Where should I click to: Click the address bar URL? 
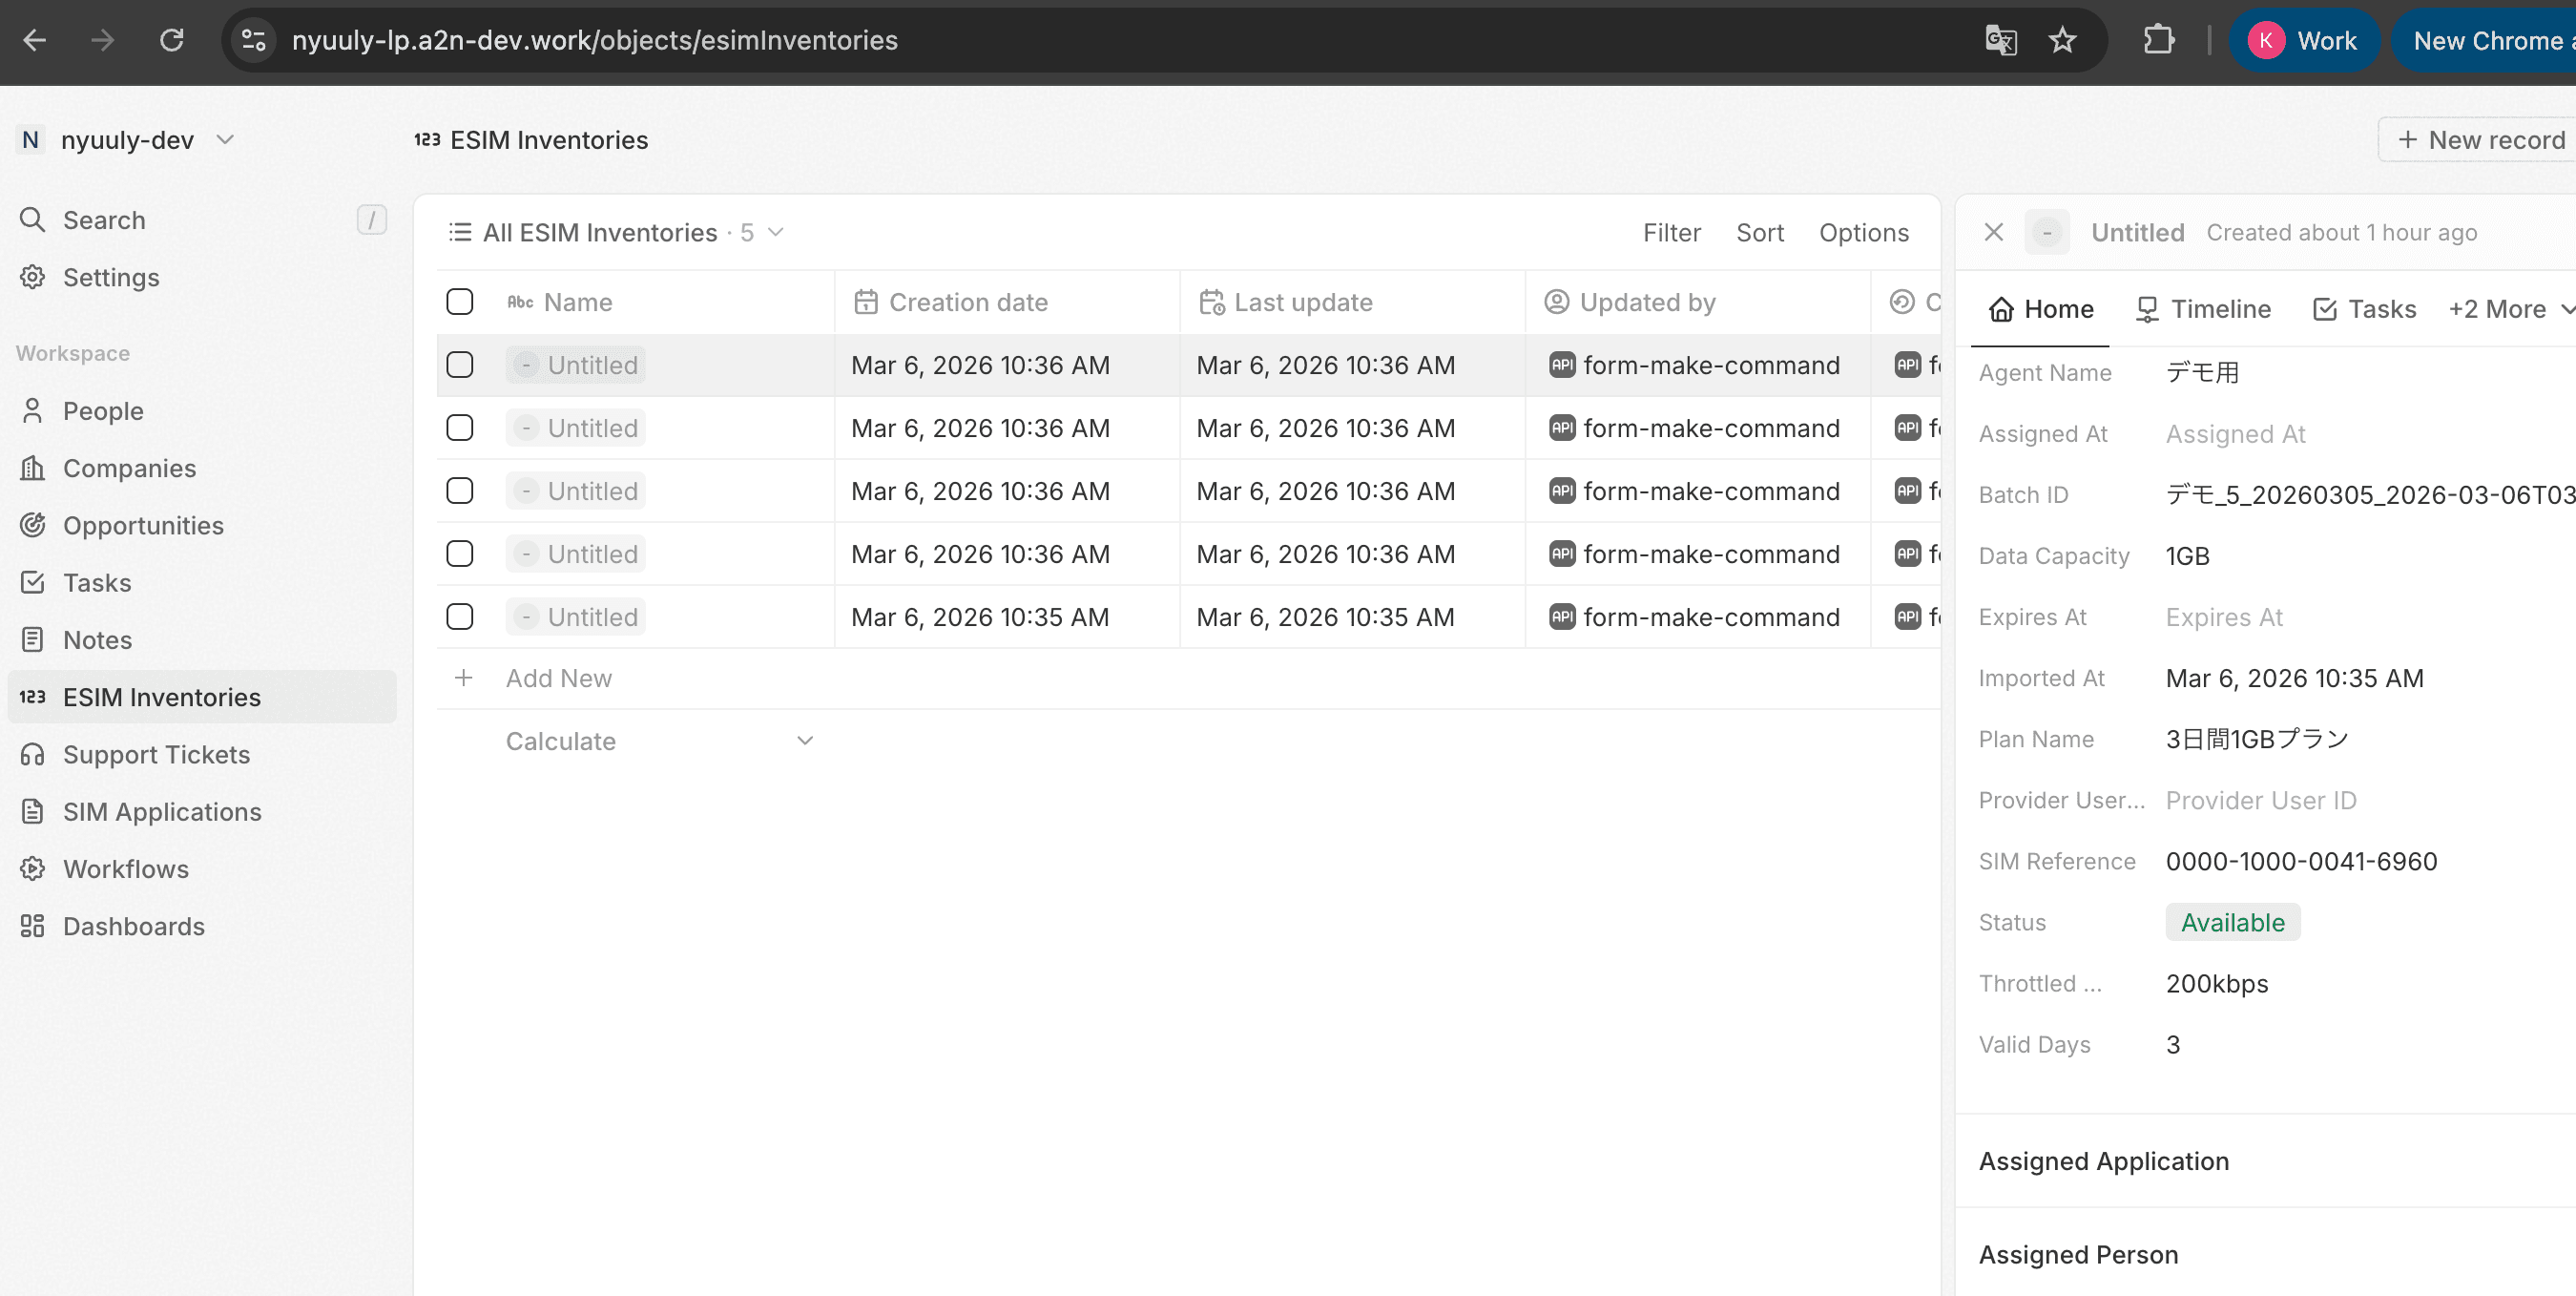[x=595, y=40]
